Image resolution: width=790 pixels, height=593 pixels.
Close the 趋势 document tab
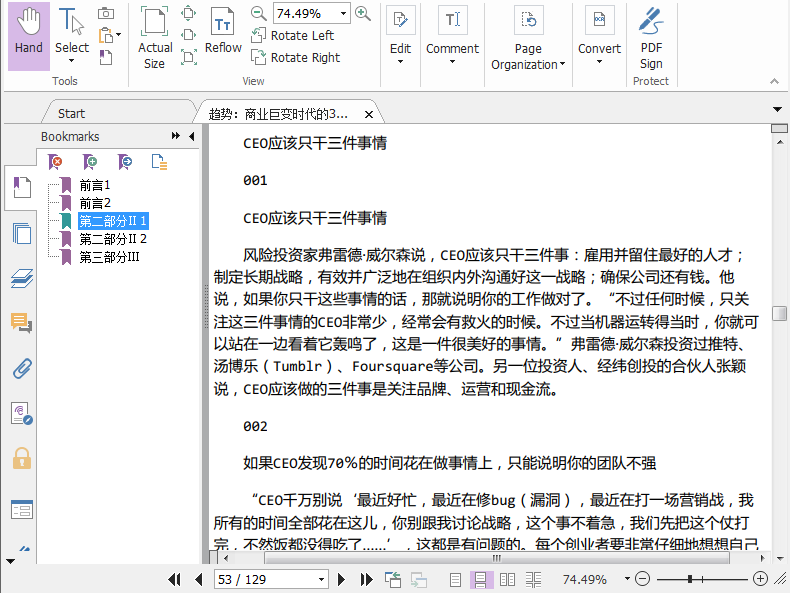(369, 114)
